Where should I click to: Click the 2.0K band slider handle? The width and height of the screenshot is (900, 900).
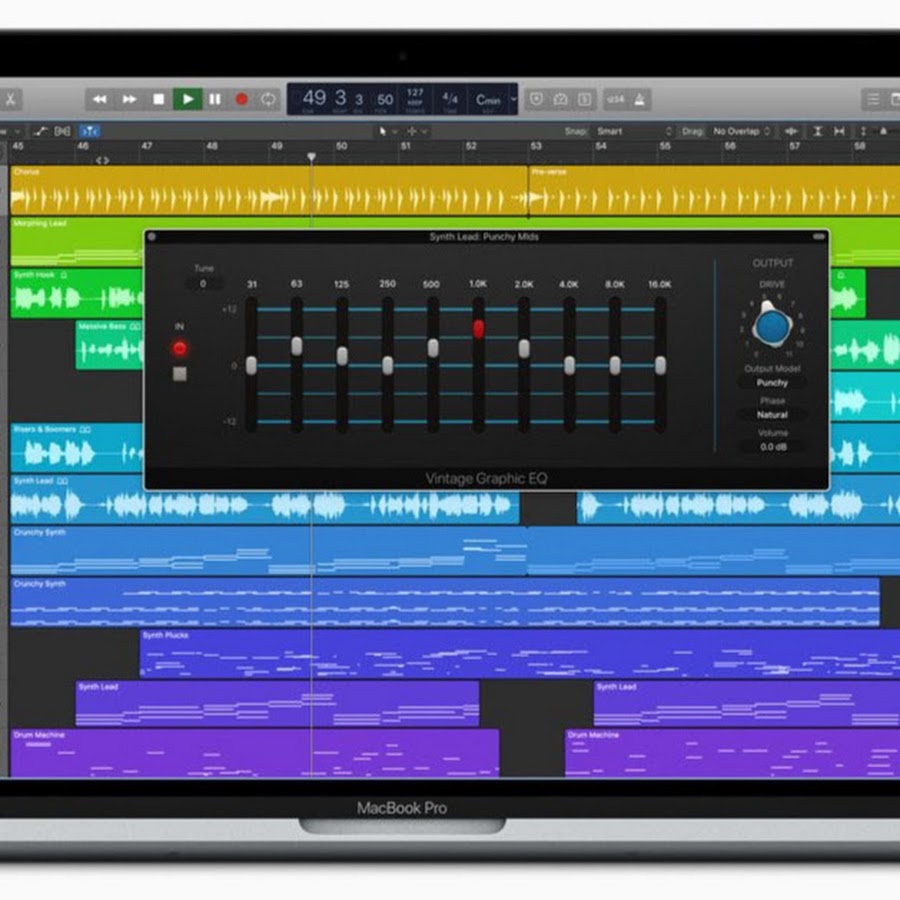[x=524, y=348]
